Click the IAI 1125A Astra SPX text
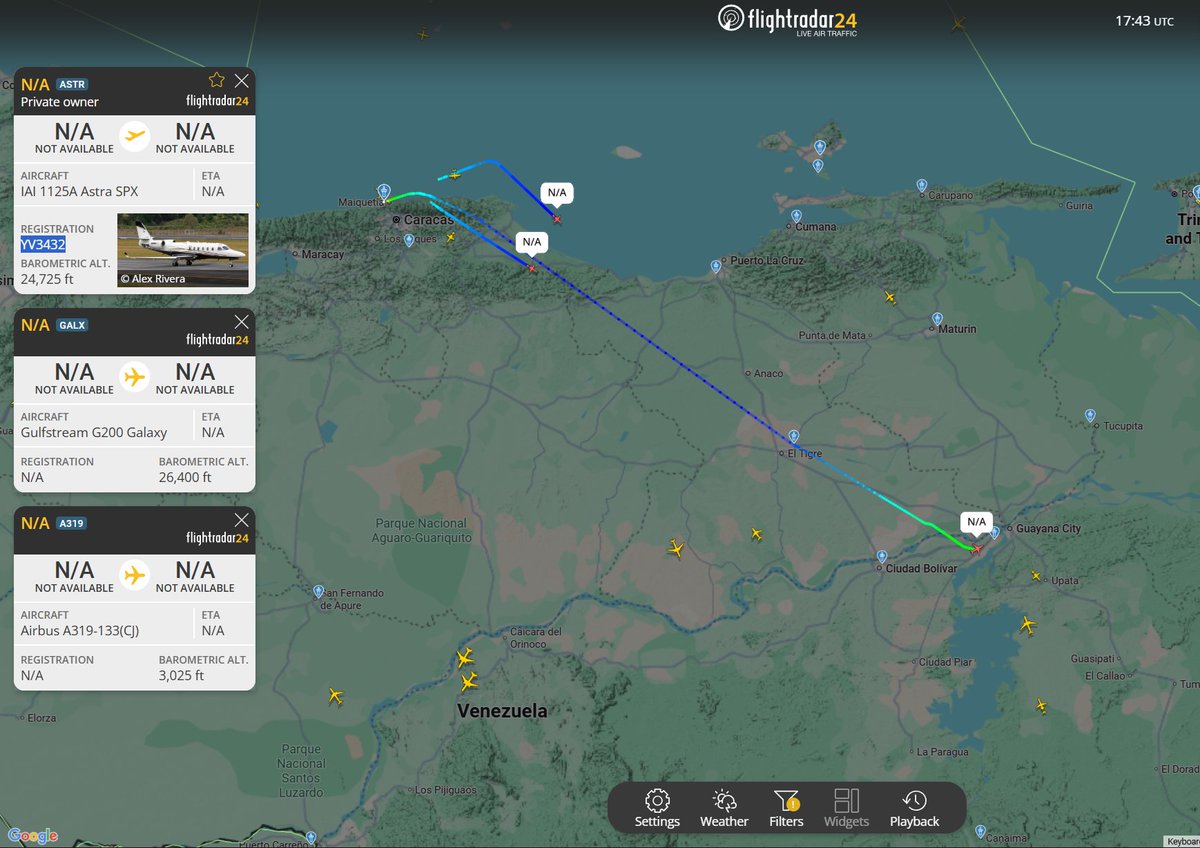This screenshot has height=848, width=1200. [79, 191]
